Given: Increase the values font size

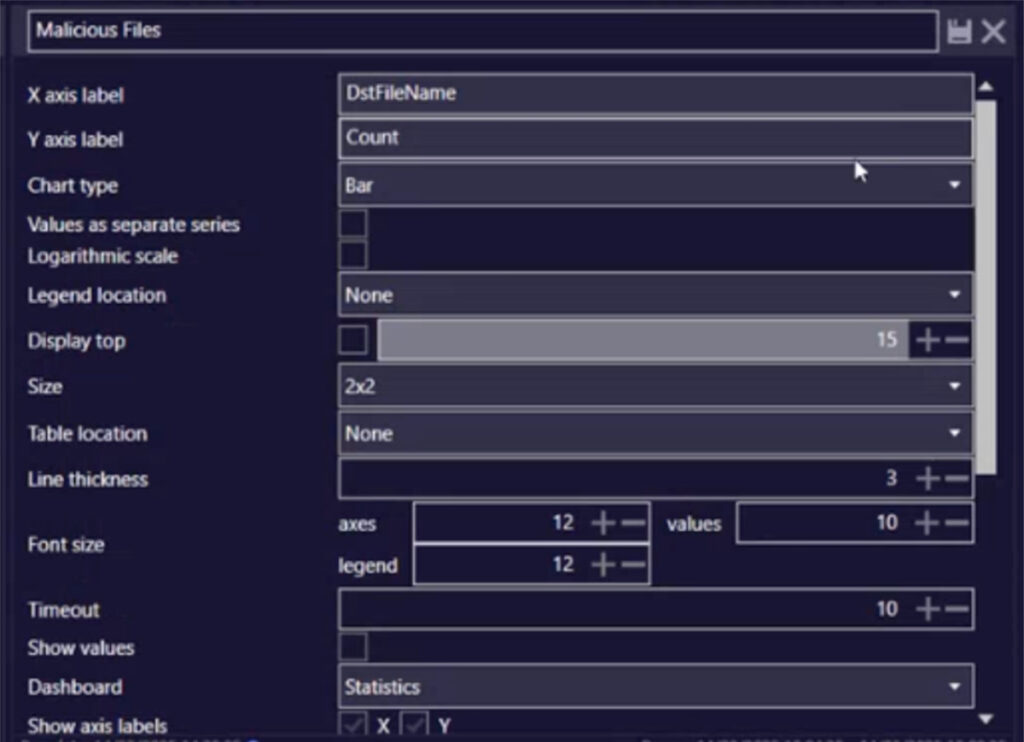Looking at the screenshot, I should tap(927, 523).
